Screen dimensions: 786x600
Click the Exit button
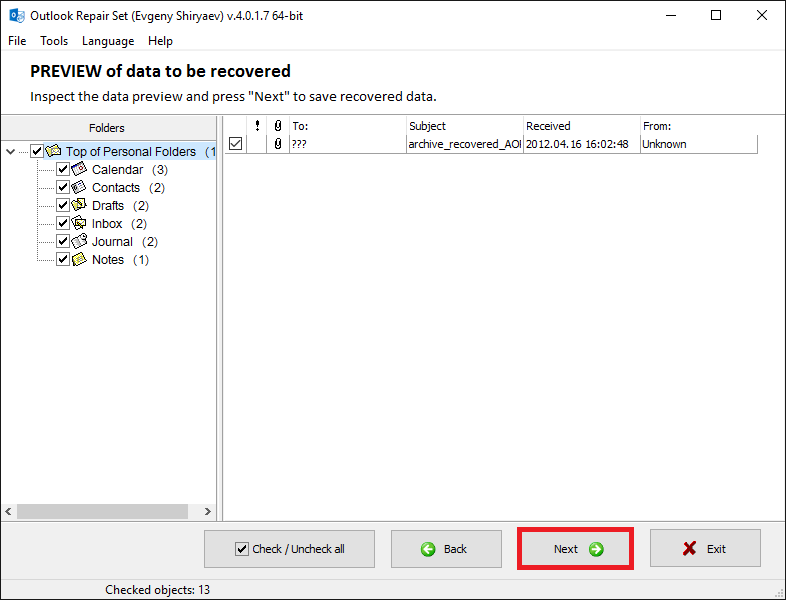point(705,549)
